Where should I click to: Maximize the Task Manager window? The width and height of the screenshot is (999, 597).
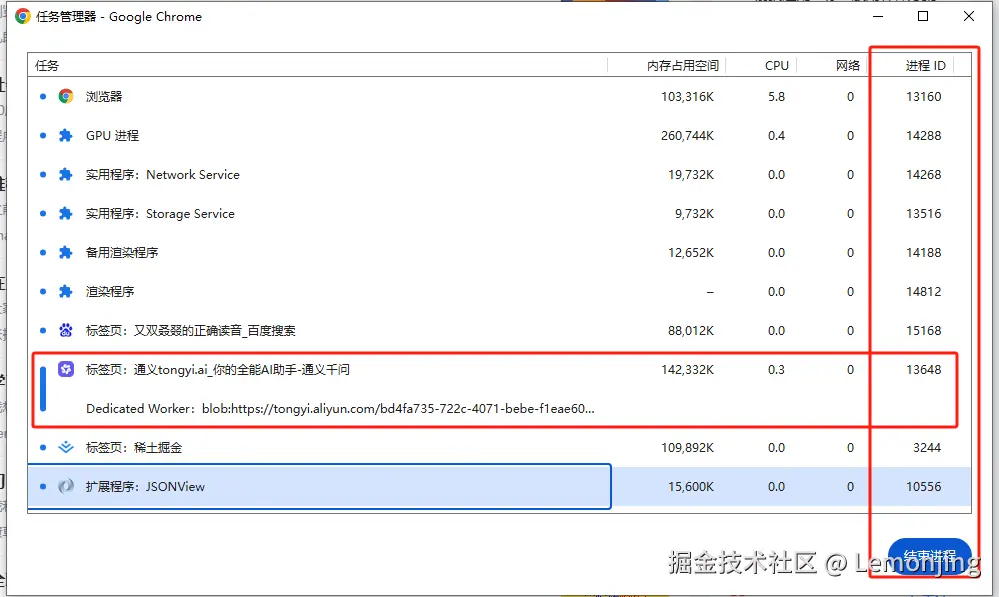coord(923,16)
